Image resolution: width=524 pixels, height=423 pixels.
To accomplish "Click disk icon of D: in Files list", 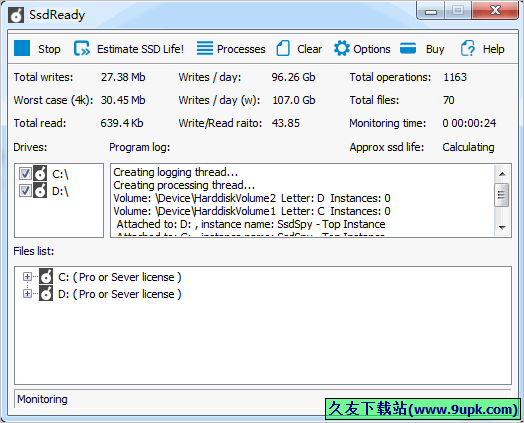I will pos(46,293).
